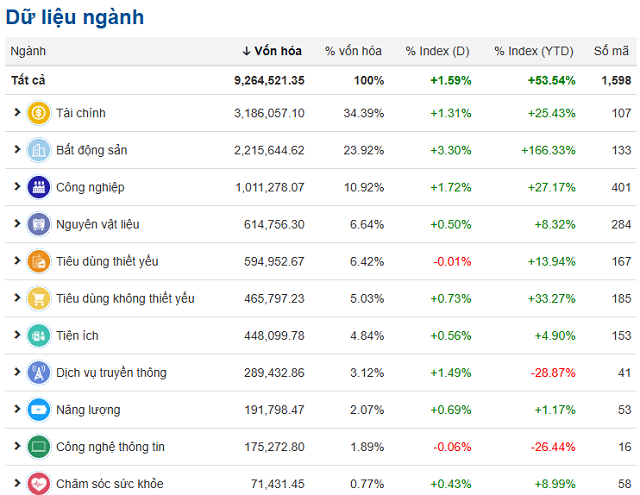This screenshot has height=495, width=640.
Task: Click the shopping cart icon for Tiêu dùng không thiết yếu
Action: [x=39, y=298]
